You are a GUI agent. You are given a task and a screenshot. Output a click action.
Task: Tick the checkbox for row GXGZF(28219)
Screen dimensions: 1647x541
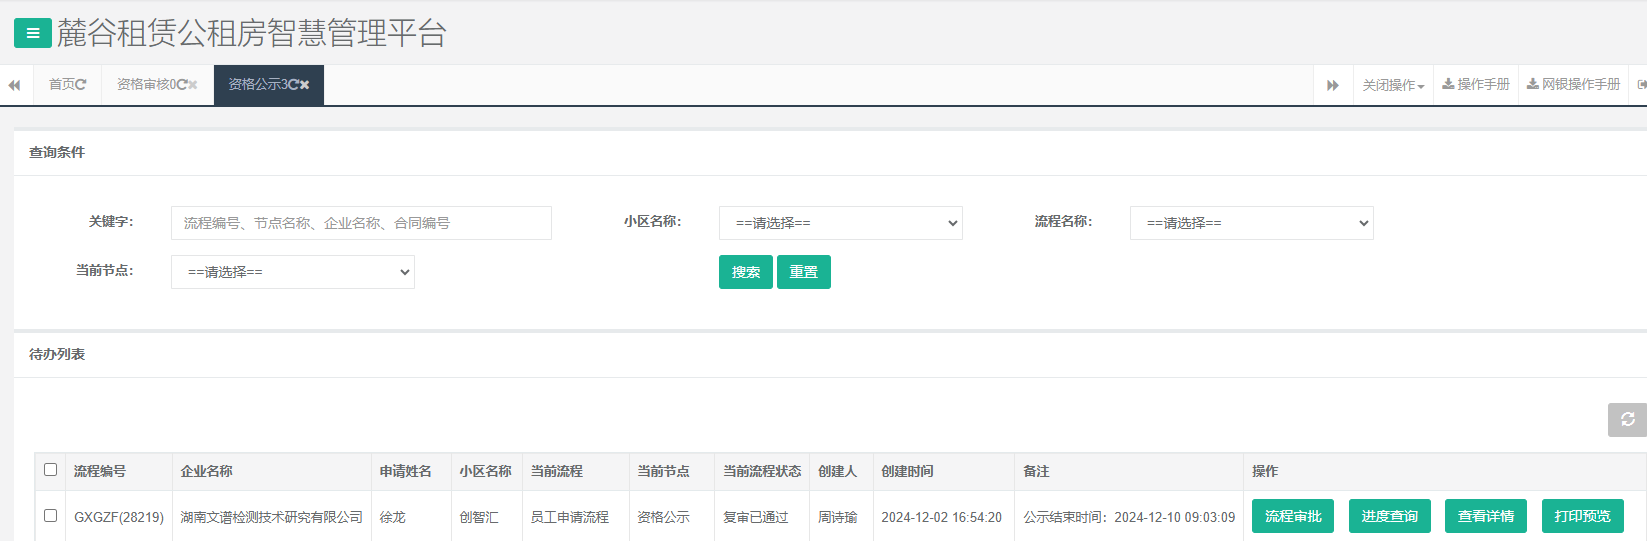[x=51, y=516]
